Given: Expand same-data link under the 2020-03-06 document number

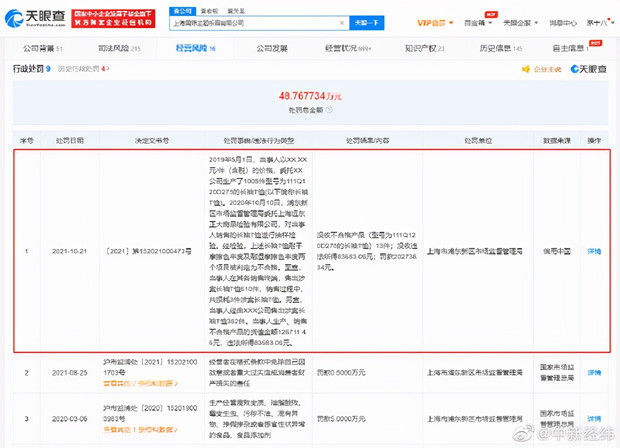Looking at the screenshot, I should (141, 429).
